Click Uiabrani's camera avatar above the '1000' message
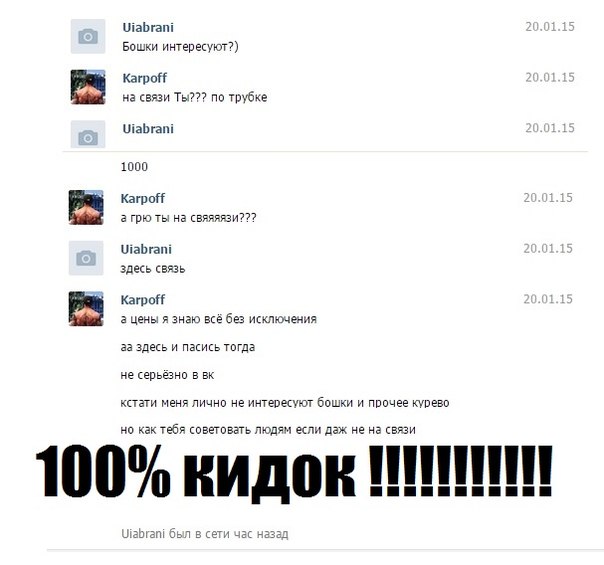The height and width of the screenshot is (565, 604). click(88, 134)
